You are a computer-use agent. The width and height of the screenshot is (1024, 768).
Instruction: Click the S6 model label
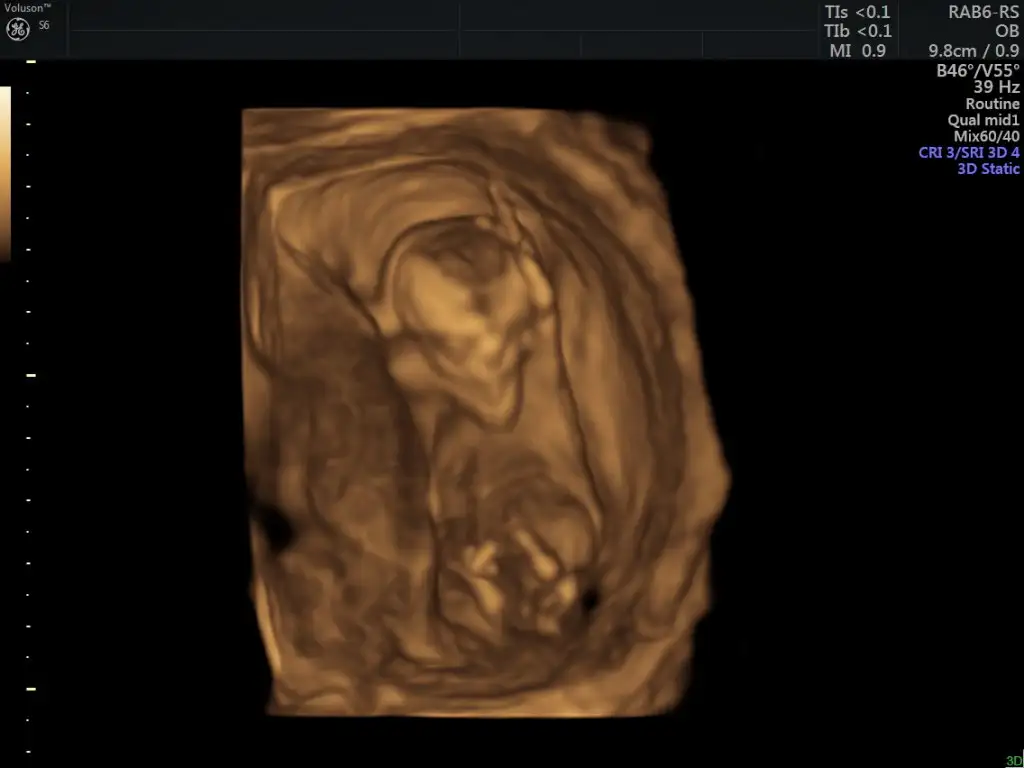[44, 25]
